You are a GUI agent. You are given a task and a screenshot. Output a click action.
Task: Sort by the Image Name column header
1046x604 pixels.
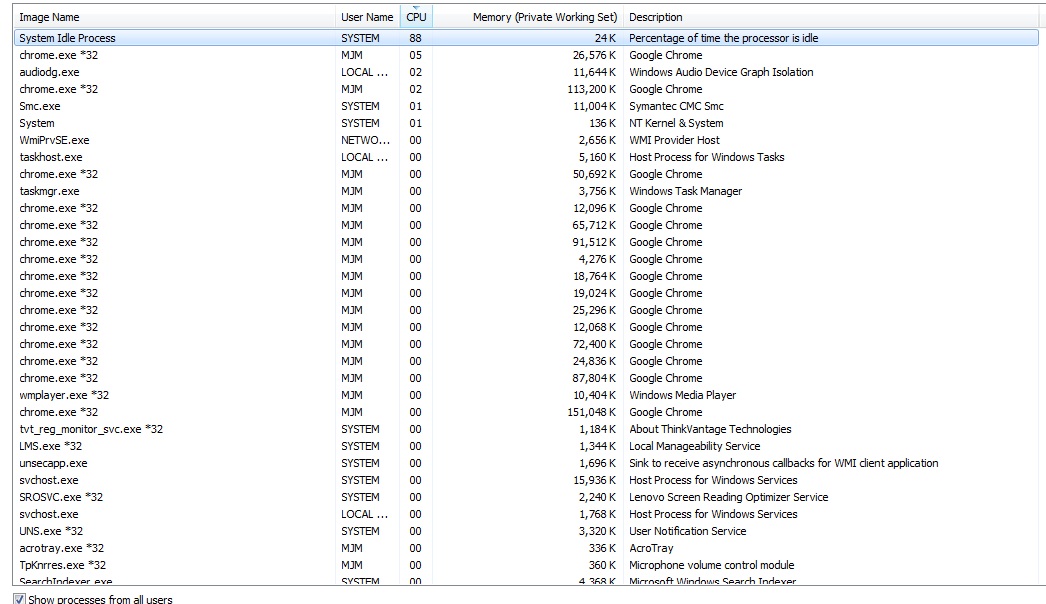coord(174,17)
